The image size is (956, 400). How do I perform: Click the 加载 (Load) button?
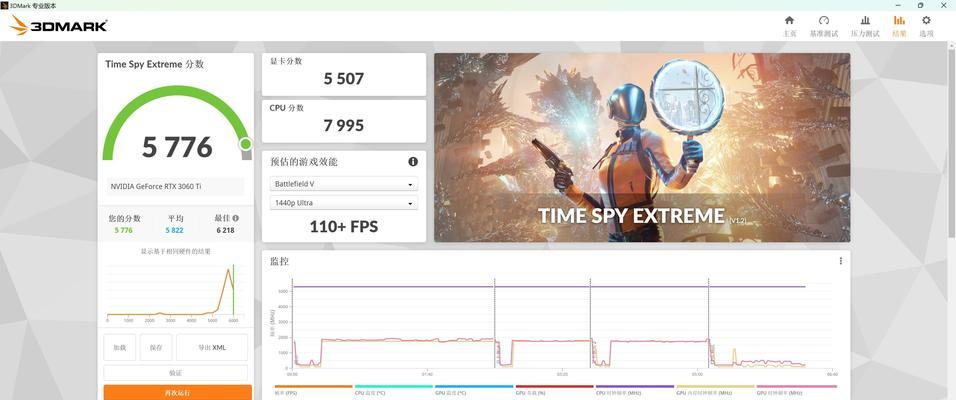[120, 347]
